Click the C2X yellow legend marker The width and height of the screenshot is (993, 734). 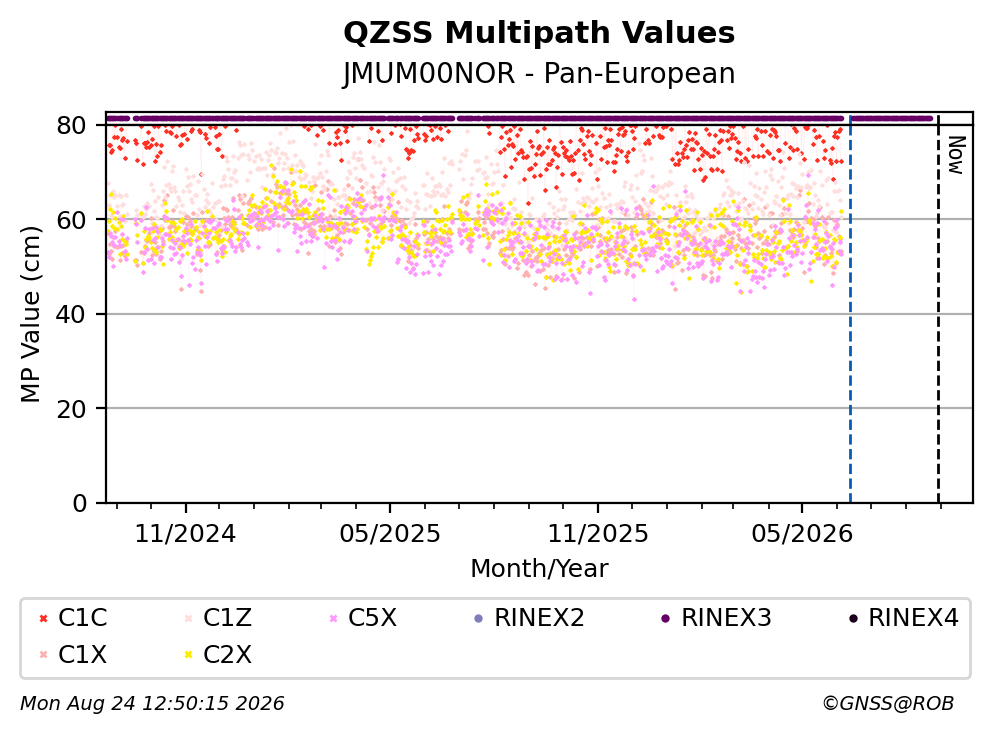point(189,655)
